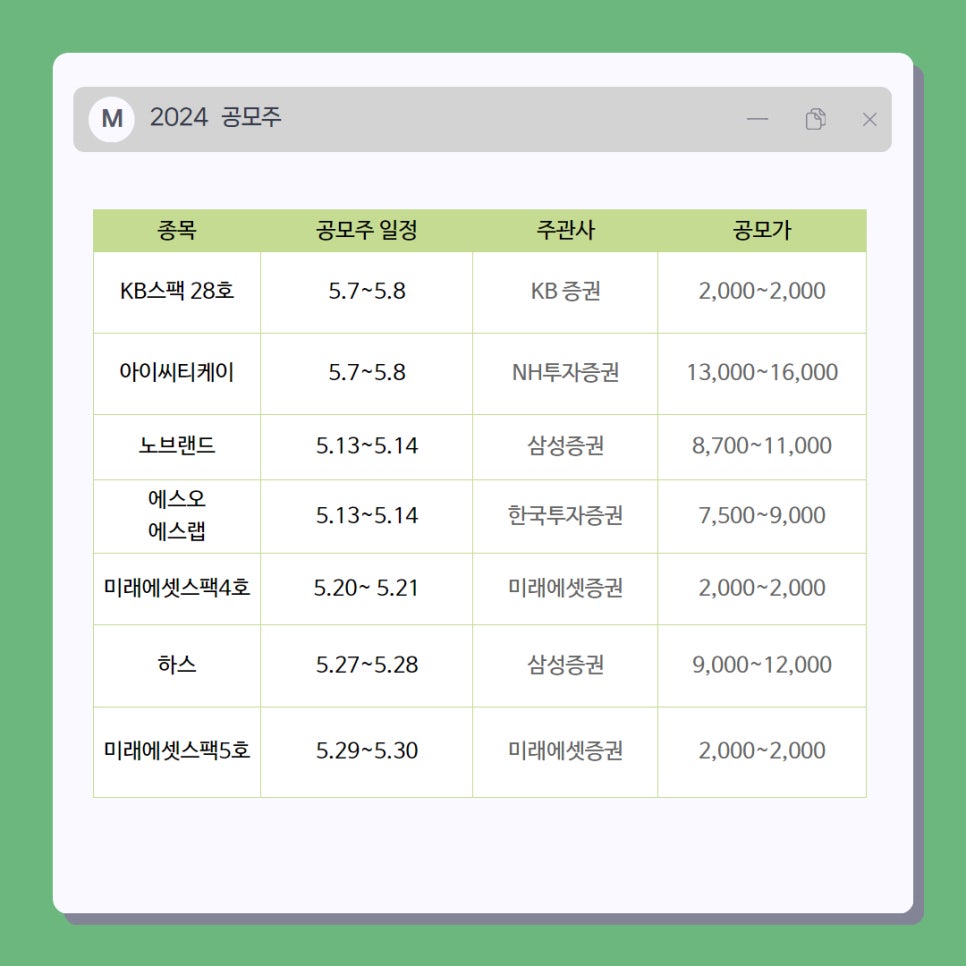Click the '주관사' column header

point(565,230)
